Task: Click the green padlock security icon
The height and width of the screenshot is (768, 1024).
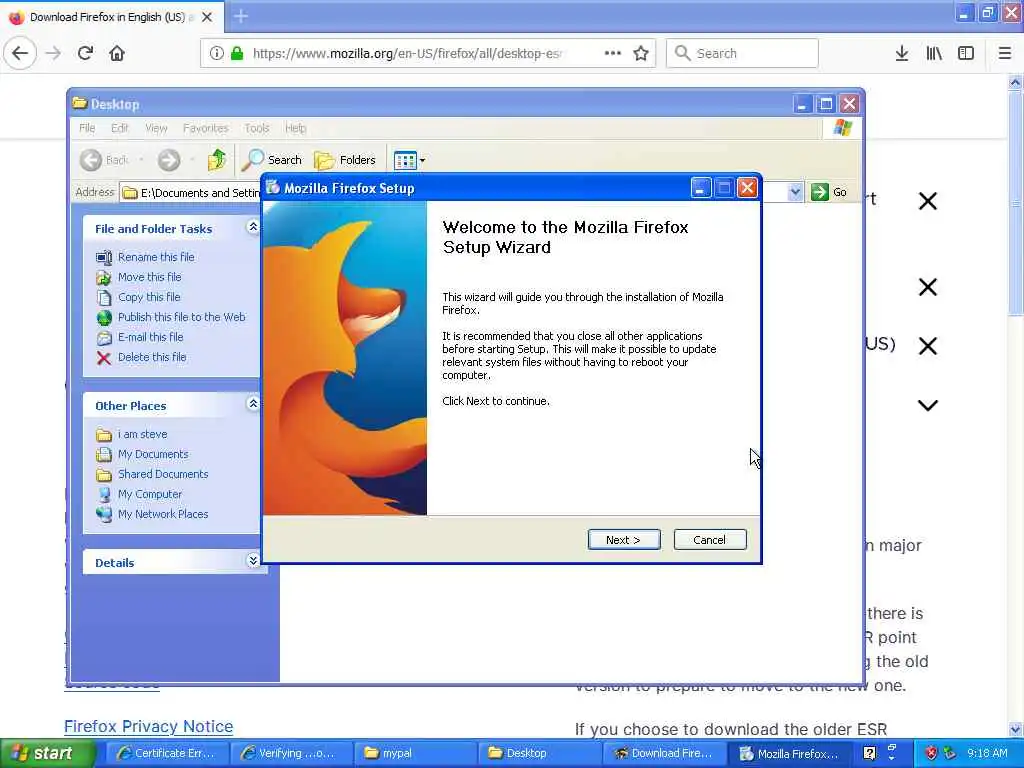Action: pos(237,53)
